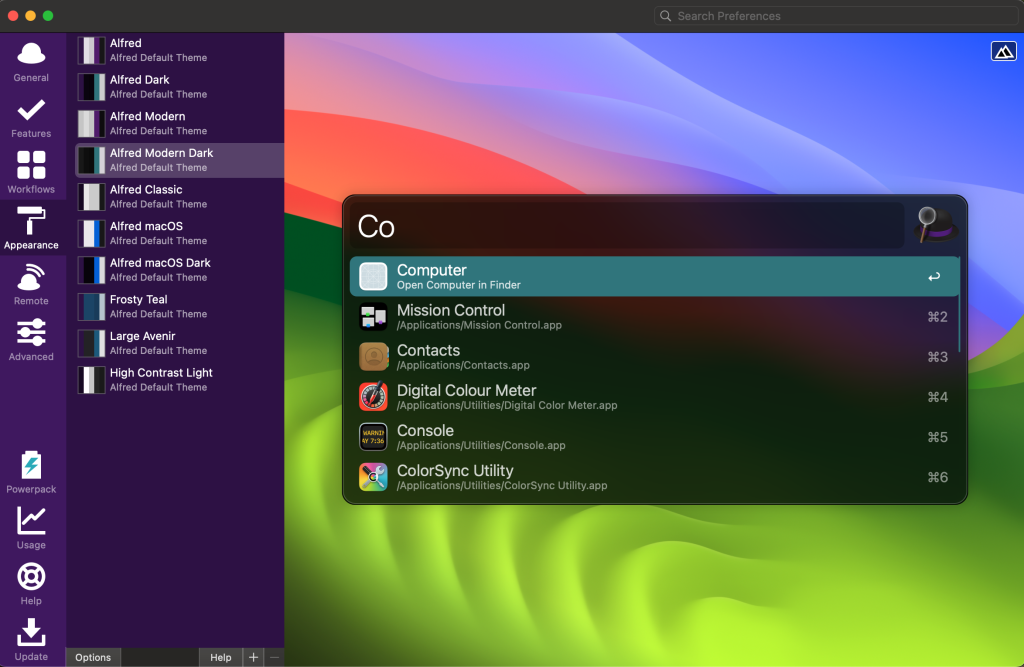Viewport: 1024px width, 667px height.
Task: Open the Features section
Action: point(31,118)
